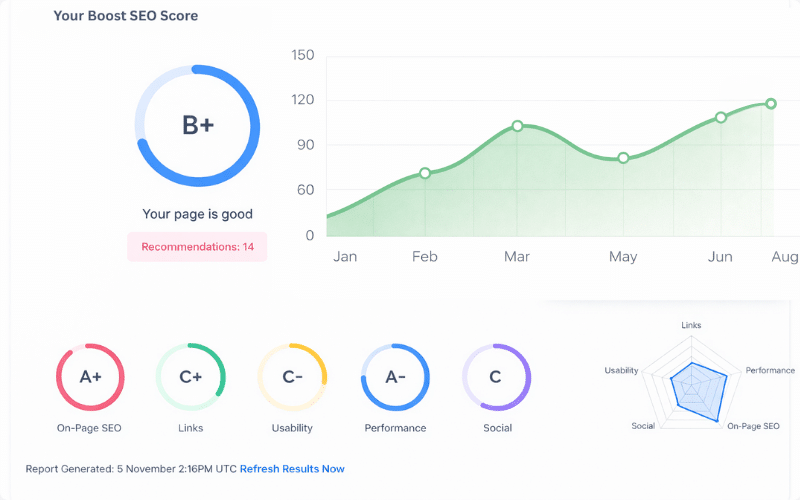Viewport: 800px width, 500px height.
Task: Click the B+ overall score ring
Action: click(x=197, y=125)
